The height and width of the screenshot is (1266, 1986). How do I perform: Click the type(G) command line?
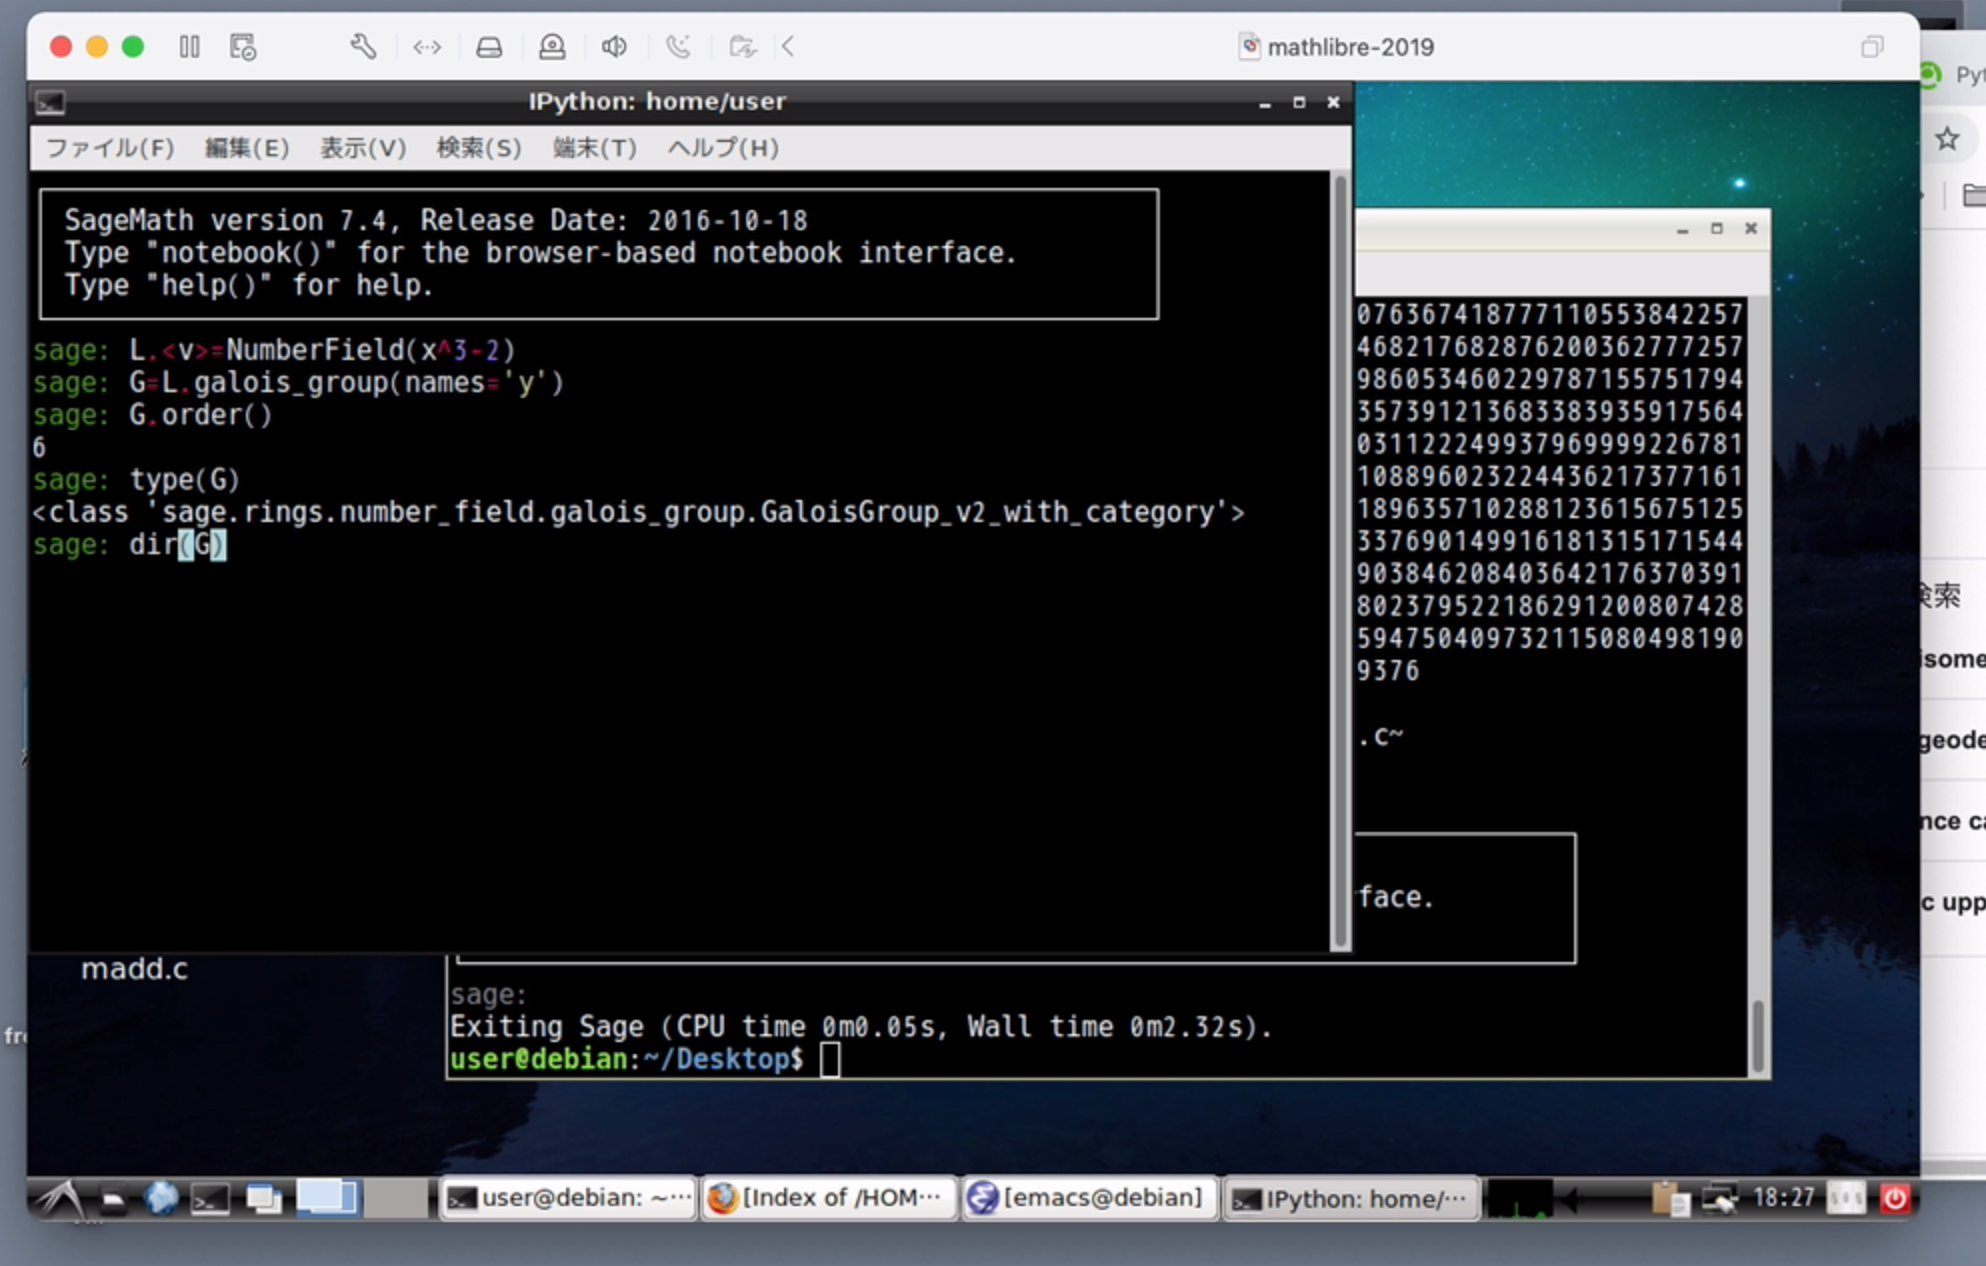(136, 480)
